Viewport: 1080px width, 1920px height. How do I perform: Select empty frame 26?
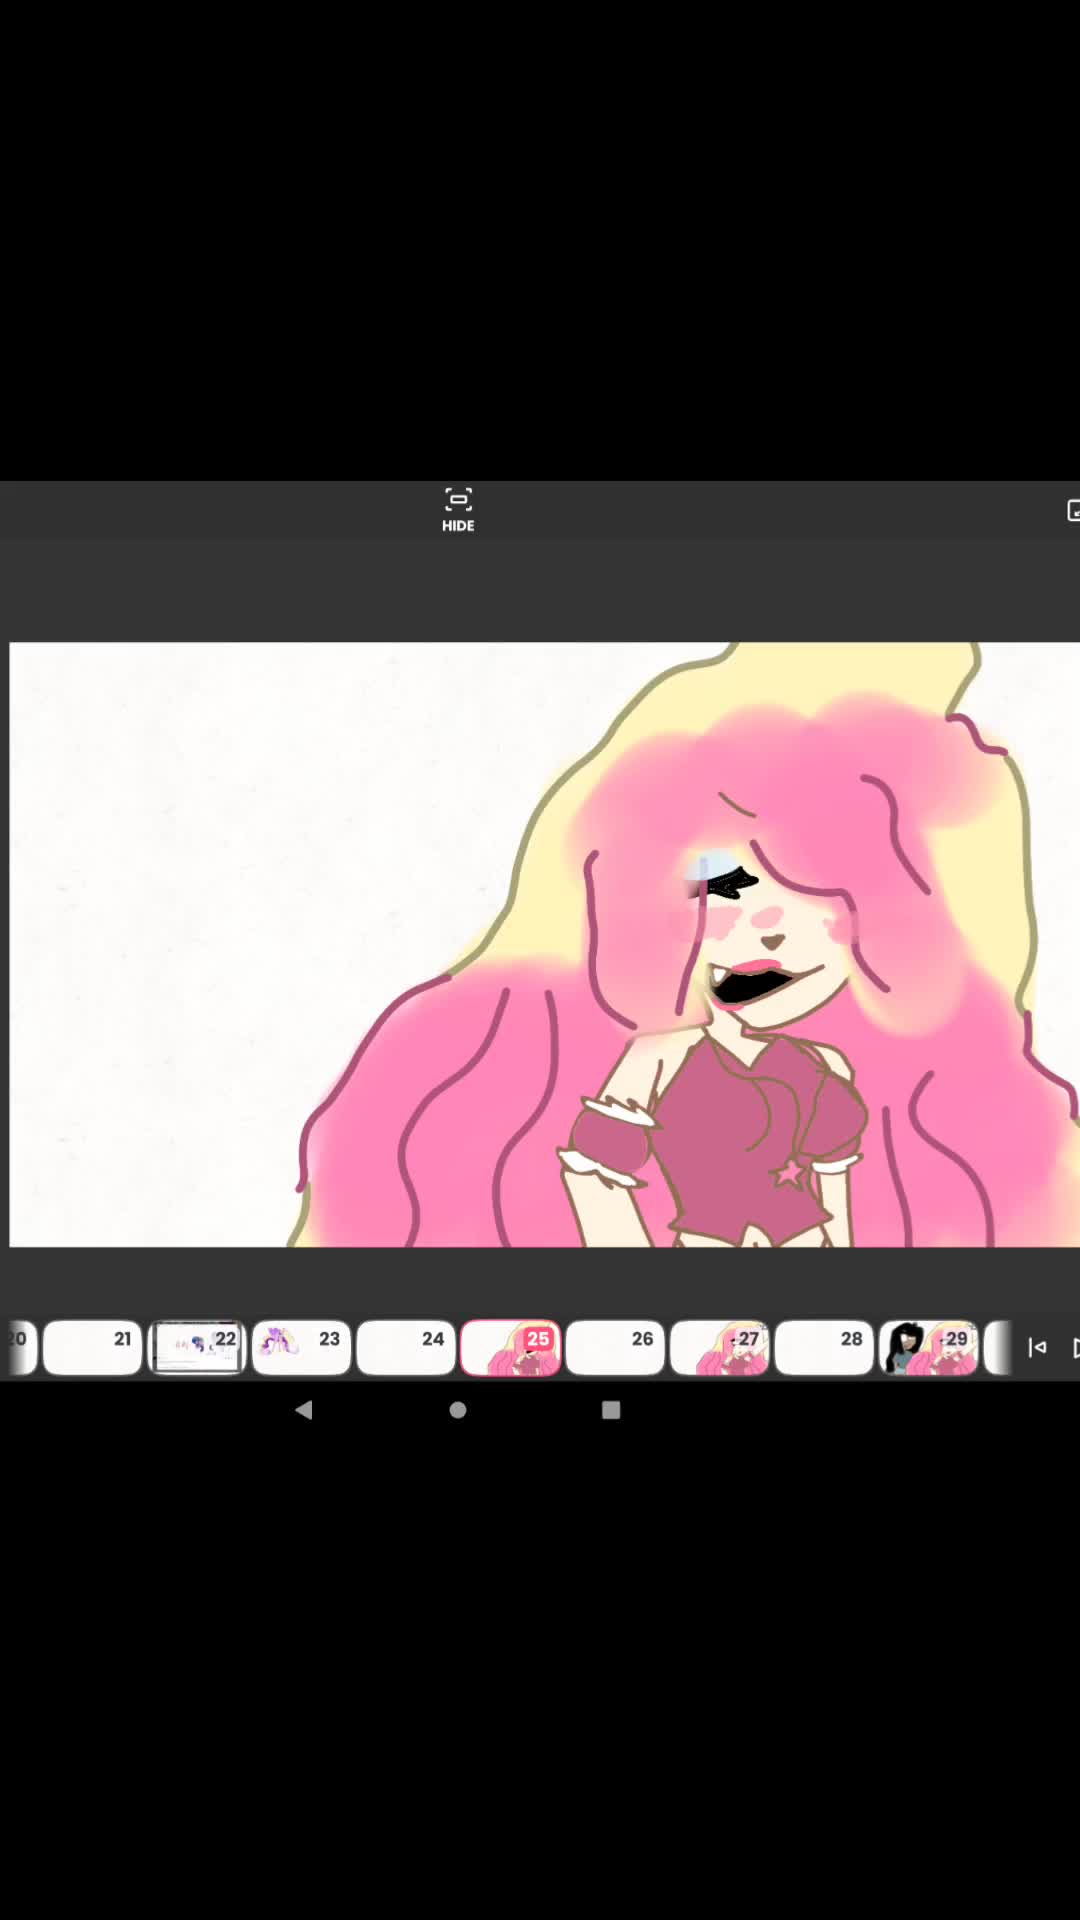pyautogui.click(x=615, y=1347)
